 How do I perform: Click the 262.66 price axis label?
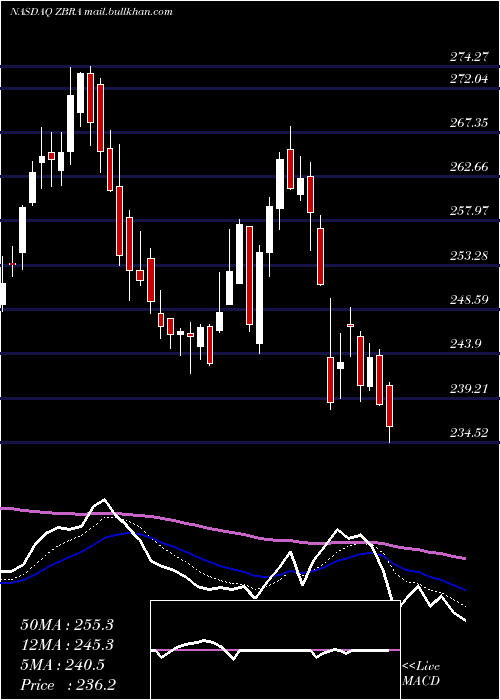[x=468, y=167]
